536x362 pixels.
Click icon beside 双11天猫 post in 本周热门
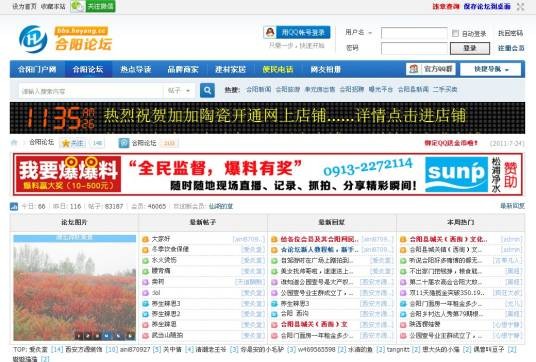(403, 293)
